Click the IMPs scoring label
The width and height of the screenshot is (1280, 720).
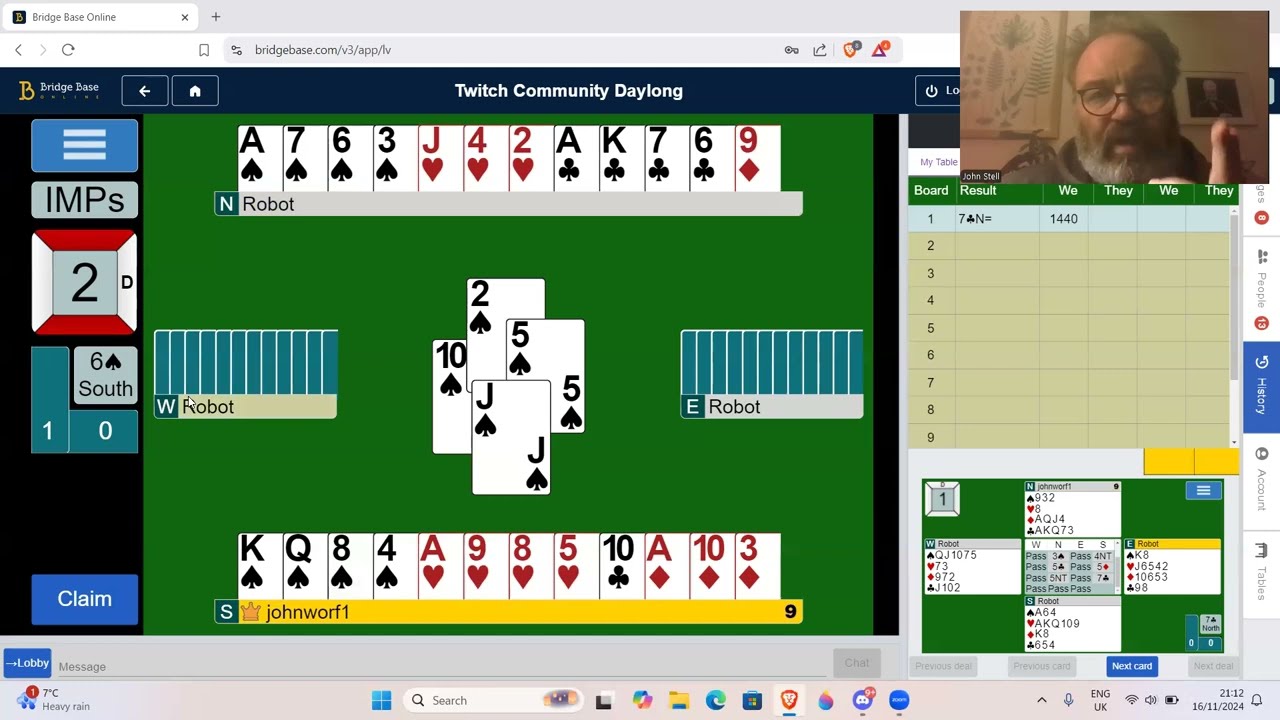84,200
